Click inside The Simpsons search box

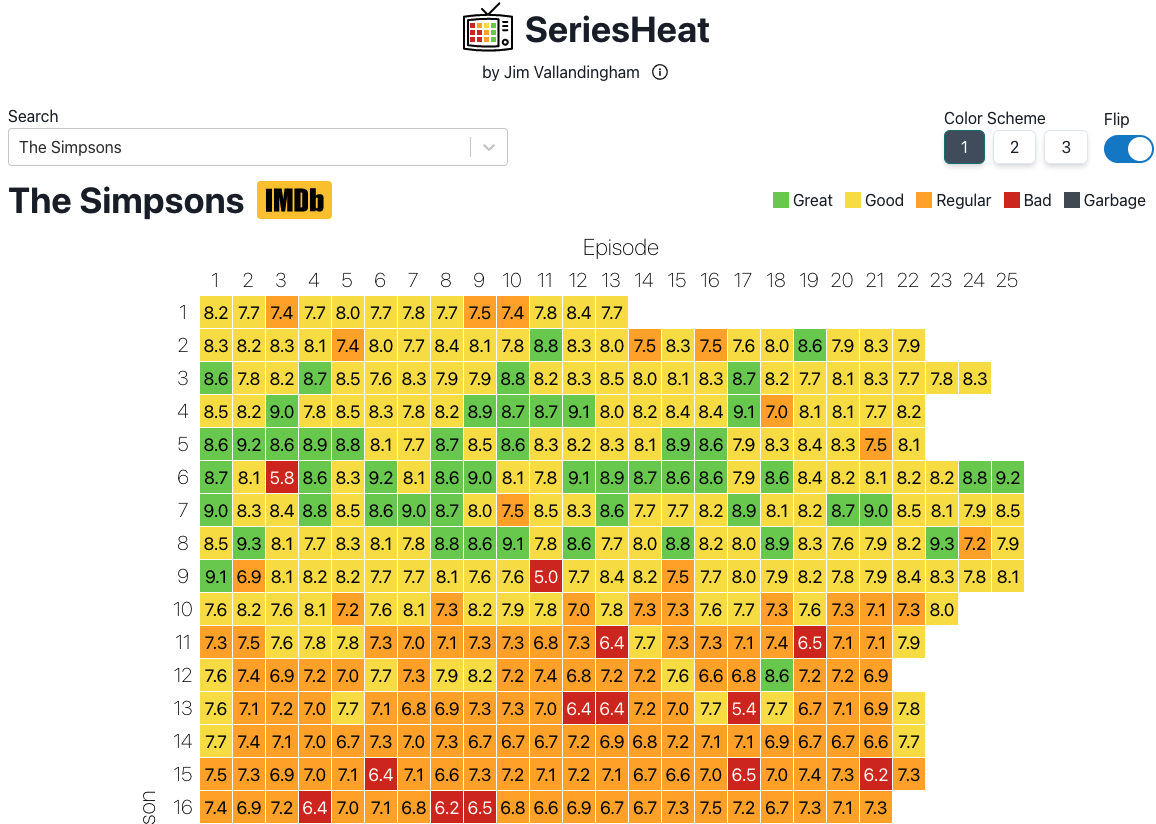click(240, 147)
